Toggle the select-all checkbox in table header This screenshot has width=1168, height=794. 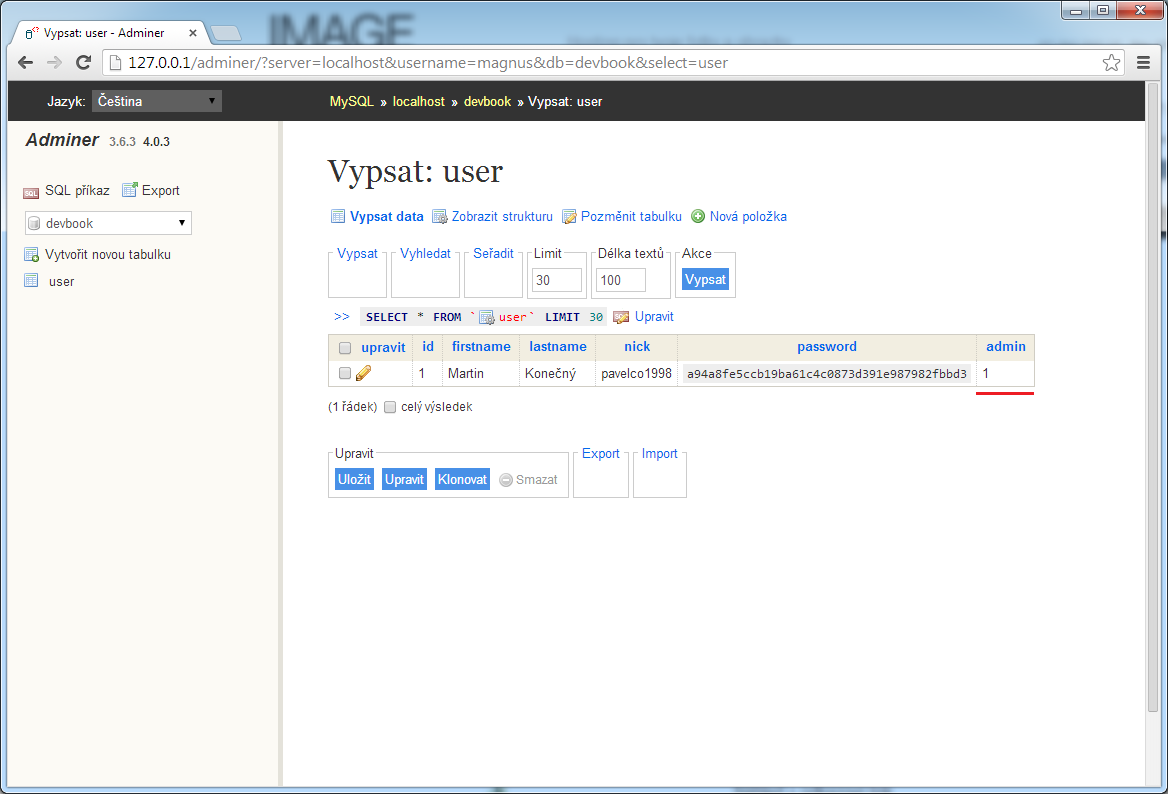[344, 347]
